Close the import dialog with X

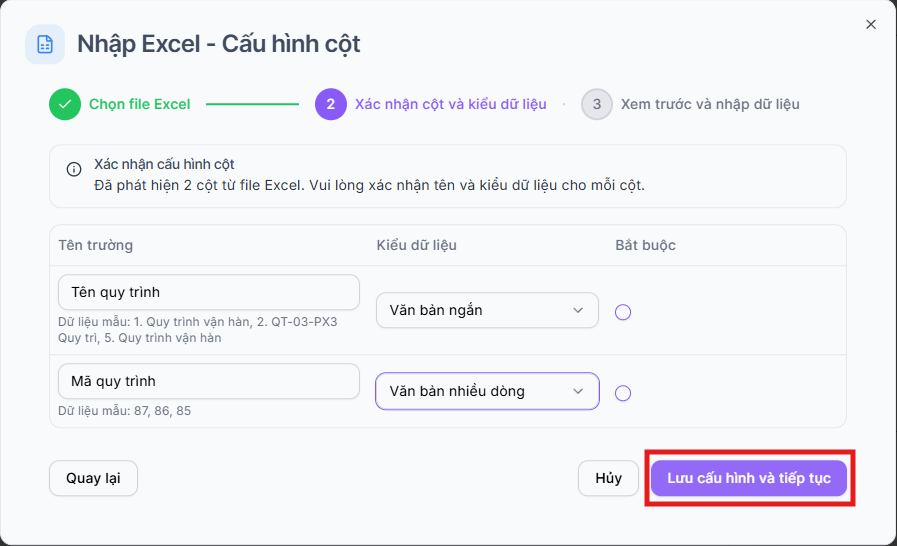click(x=871, y=25)
